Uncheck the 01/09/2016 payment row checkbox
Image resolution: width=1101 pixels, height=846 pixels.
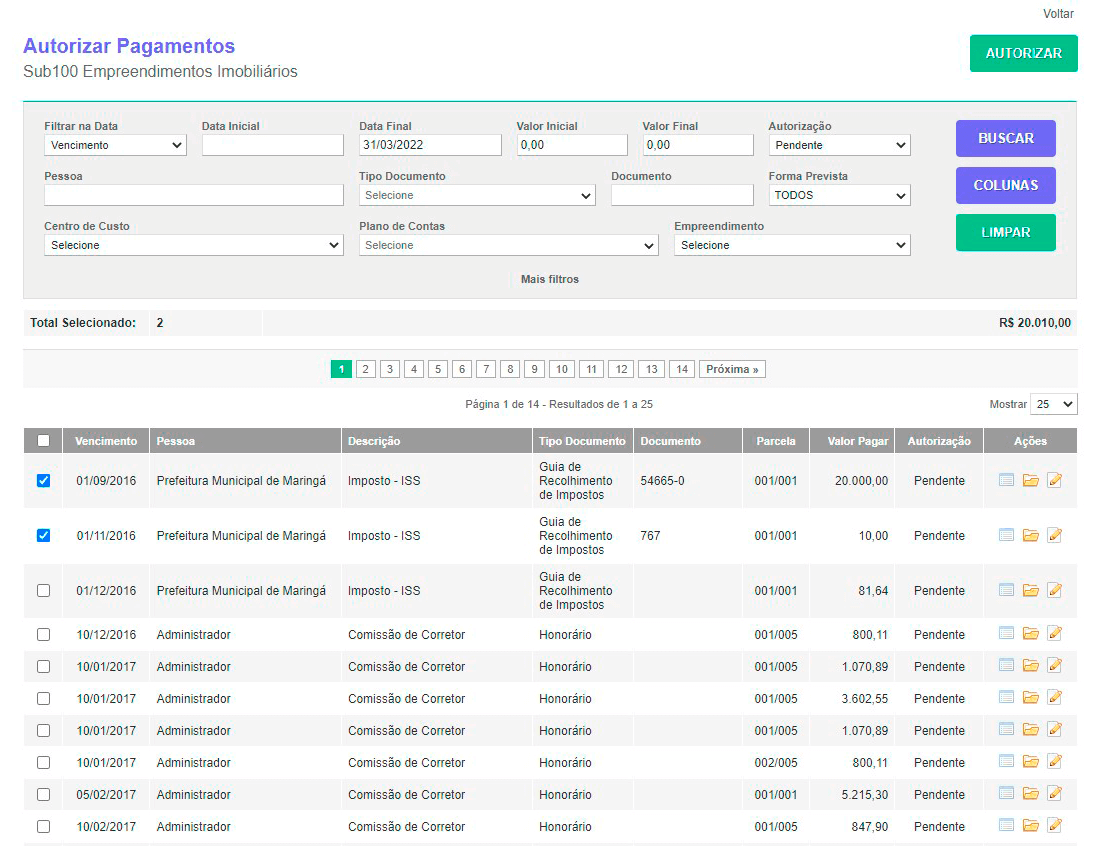pyautogui.click(x=43, y=481)
